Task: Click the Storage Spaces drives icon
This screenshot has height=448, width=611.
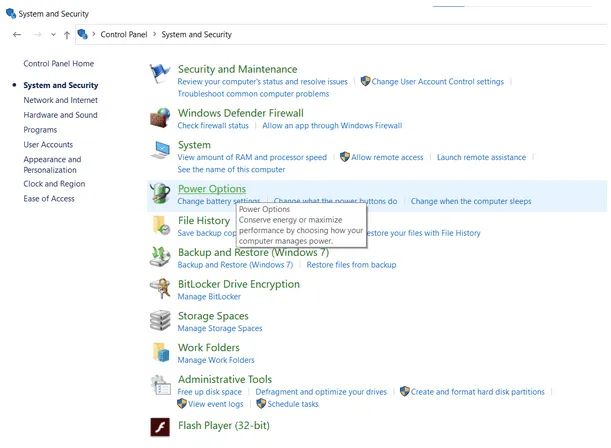Action: (160, 321)
